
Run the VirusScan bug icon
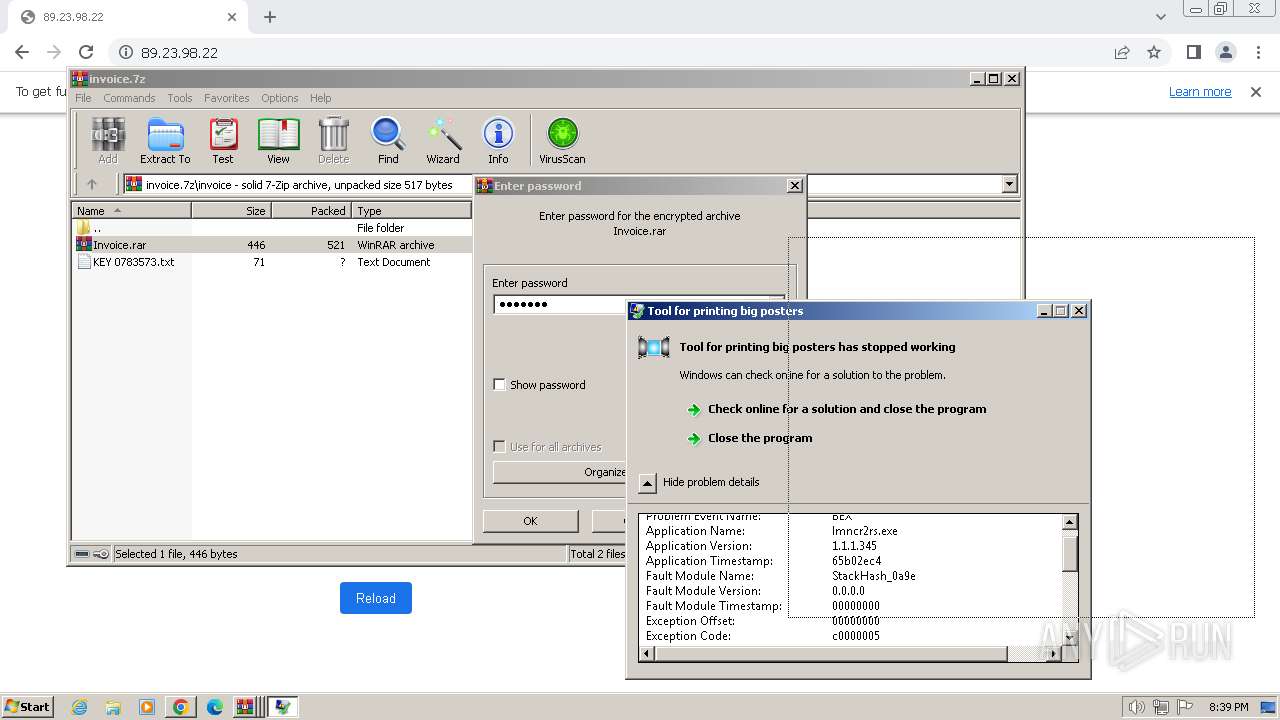[562, 140]
